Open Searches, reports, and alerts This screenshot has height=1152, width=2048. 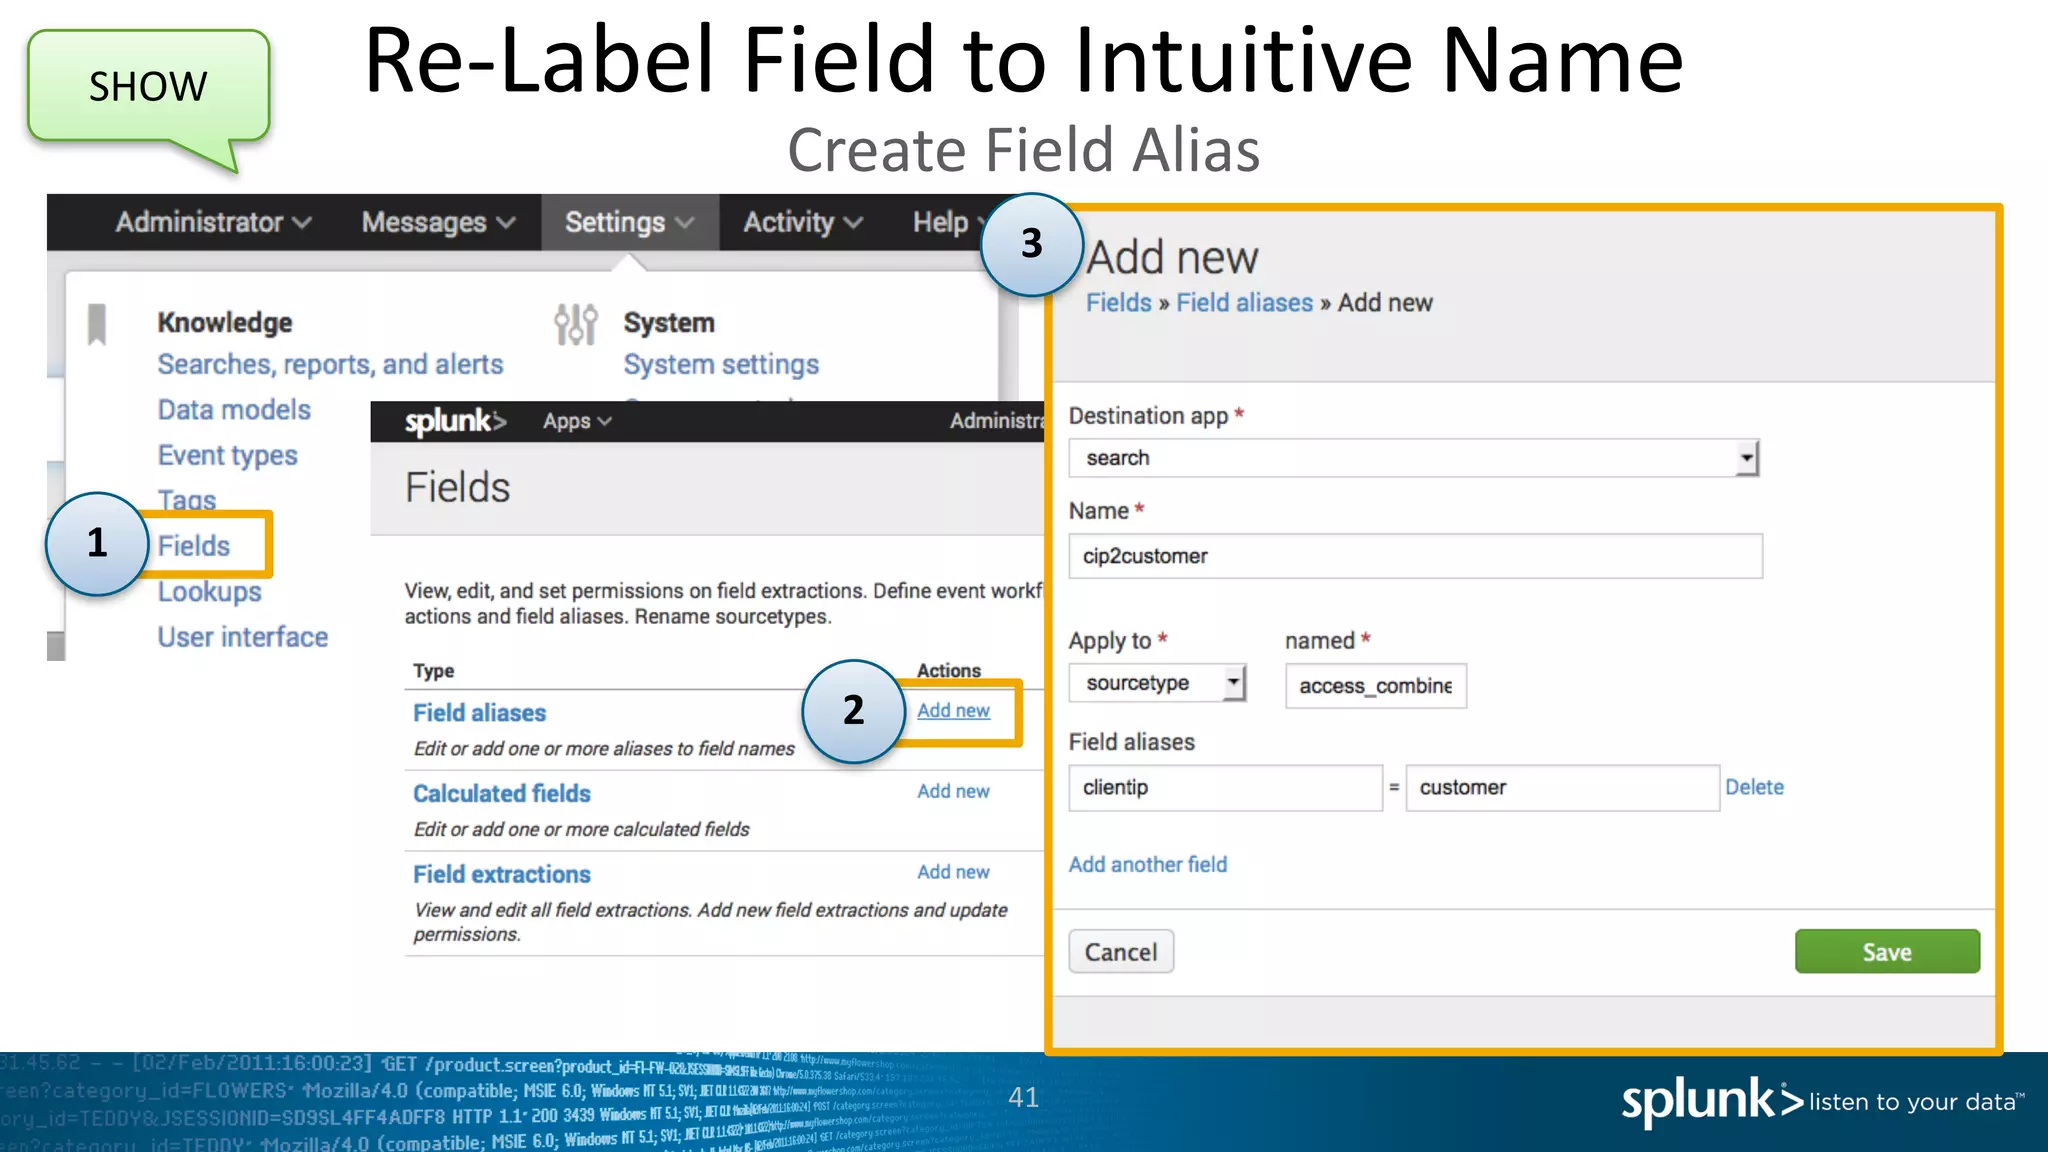(x=330, y=364)
